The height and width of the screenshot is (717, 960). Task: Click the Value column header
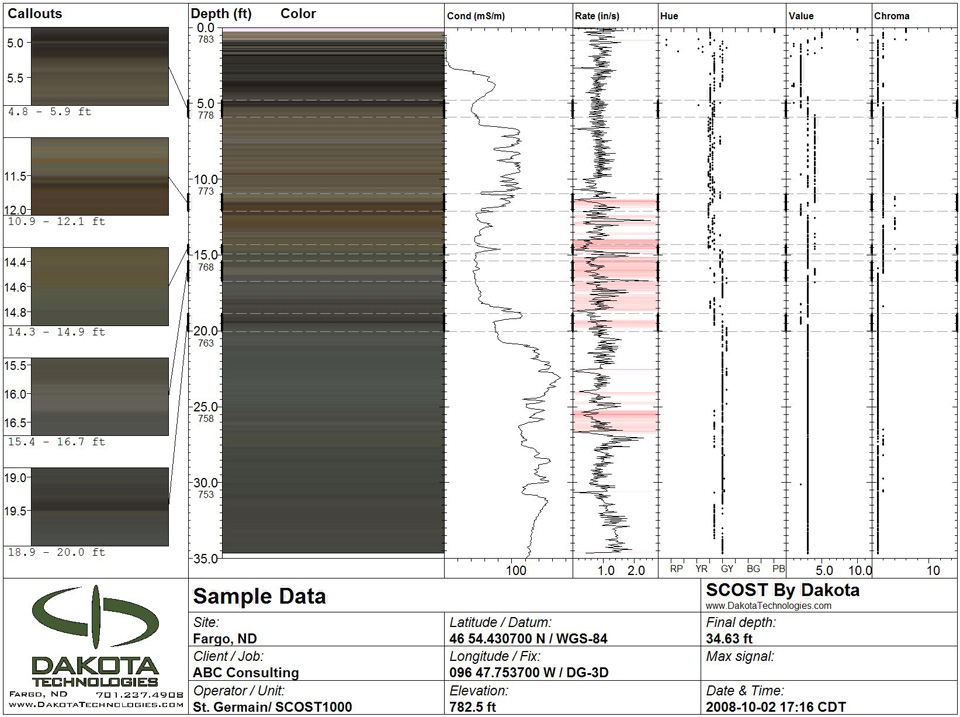(801, 17)
